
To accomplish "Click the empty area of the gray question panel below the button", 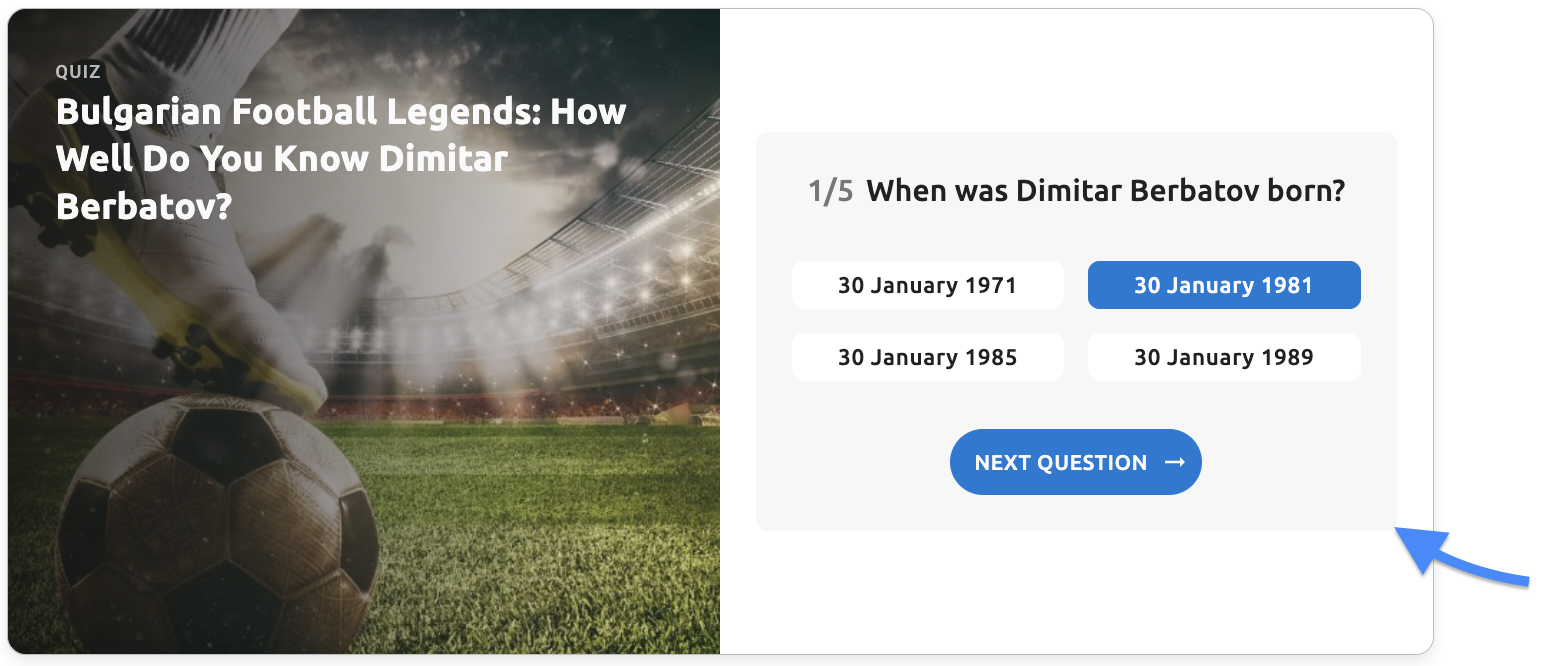I will pyautogui.click(x=1075, y=513).
